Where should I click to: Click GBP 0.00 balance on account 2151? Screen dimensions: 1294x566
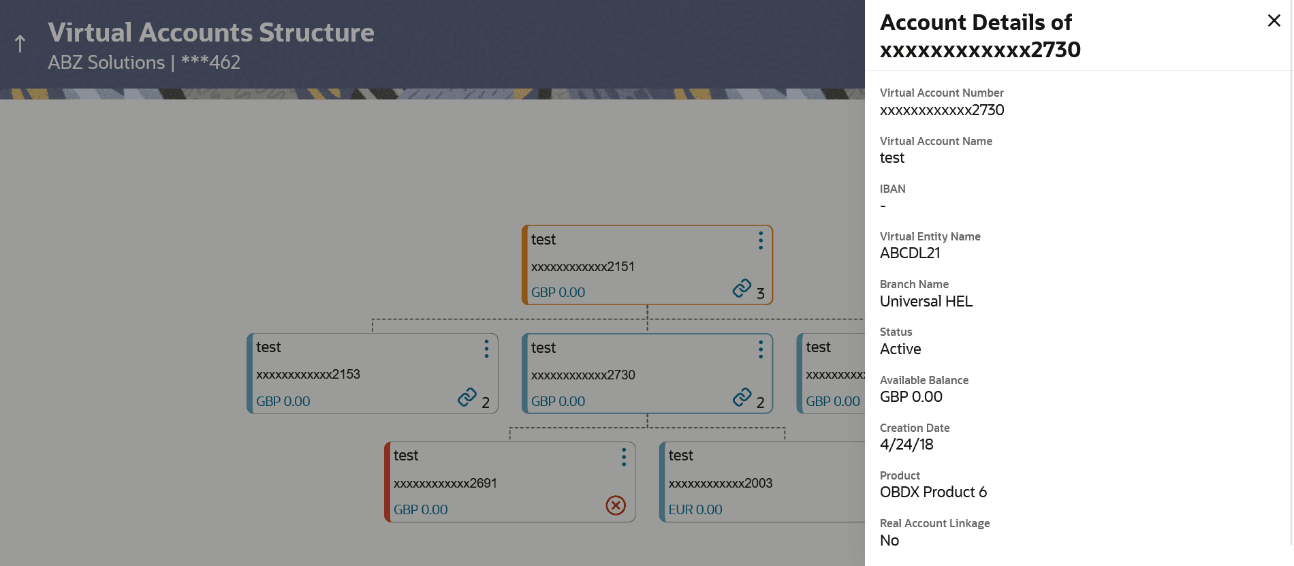(x=558, y=293)
